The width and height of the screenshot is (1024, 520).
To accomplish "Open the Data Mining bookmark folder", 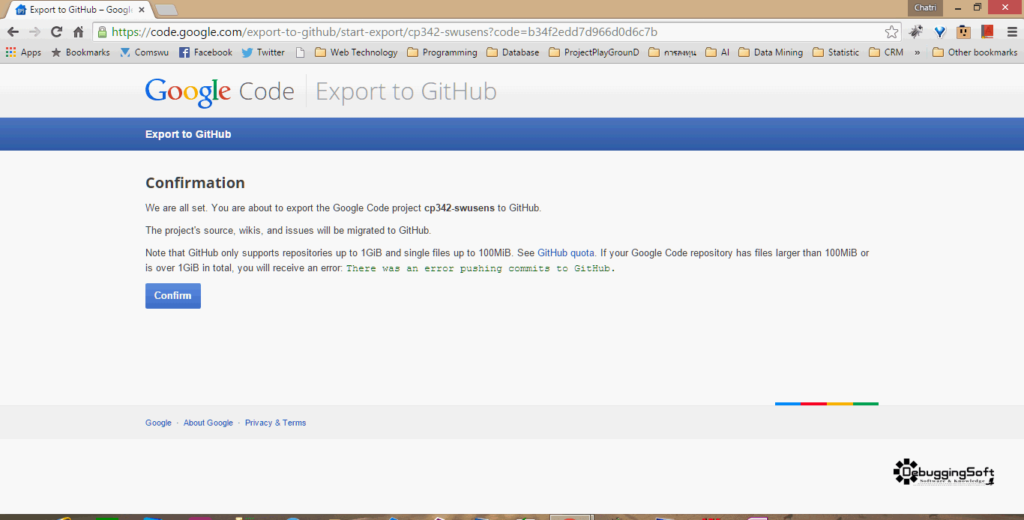I will pos(771,52).
